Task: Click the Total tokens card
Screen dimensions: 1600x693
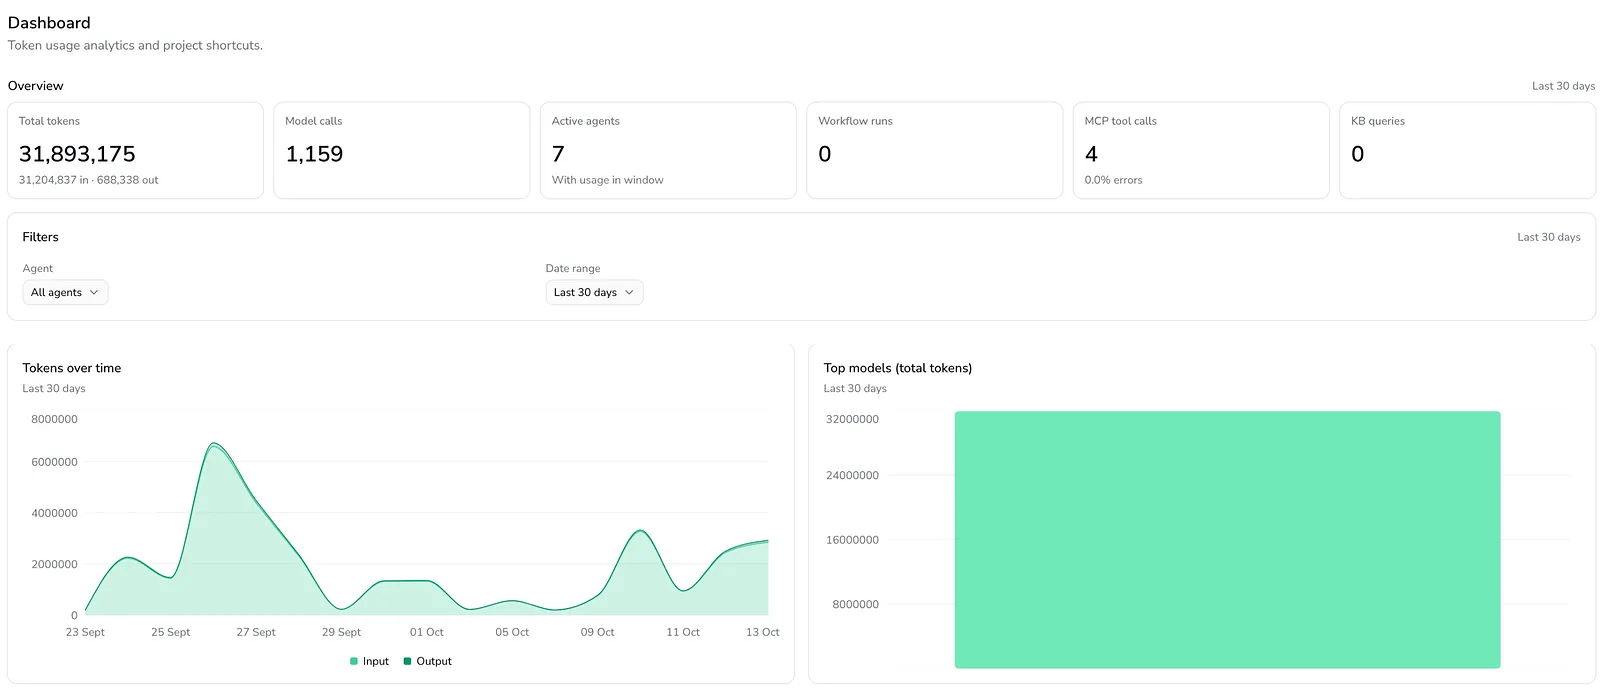Action: click(135, 150)
